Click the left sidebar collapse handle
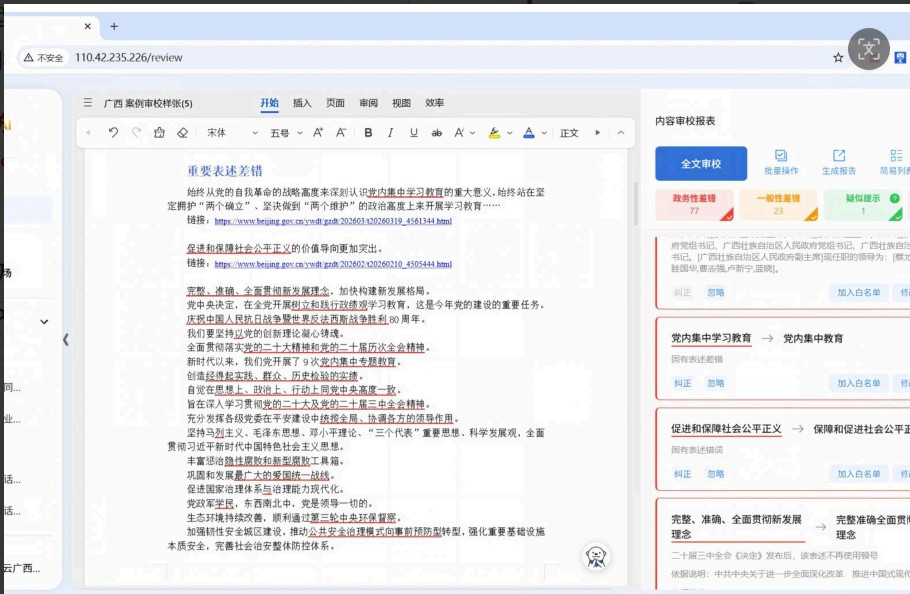This screenshot has width=910, height=594. point(66,339)
